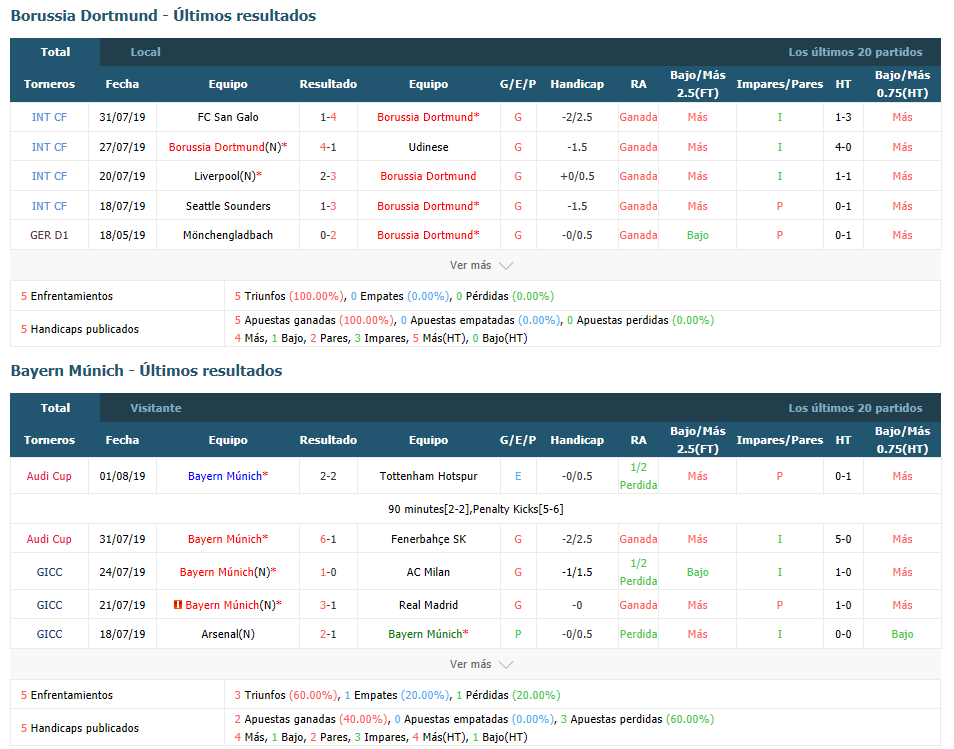Switch to the Visitante tab
This screenshot has width=954, height=749.
[x=156, y=408]
